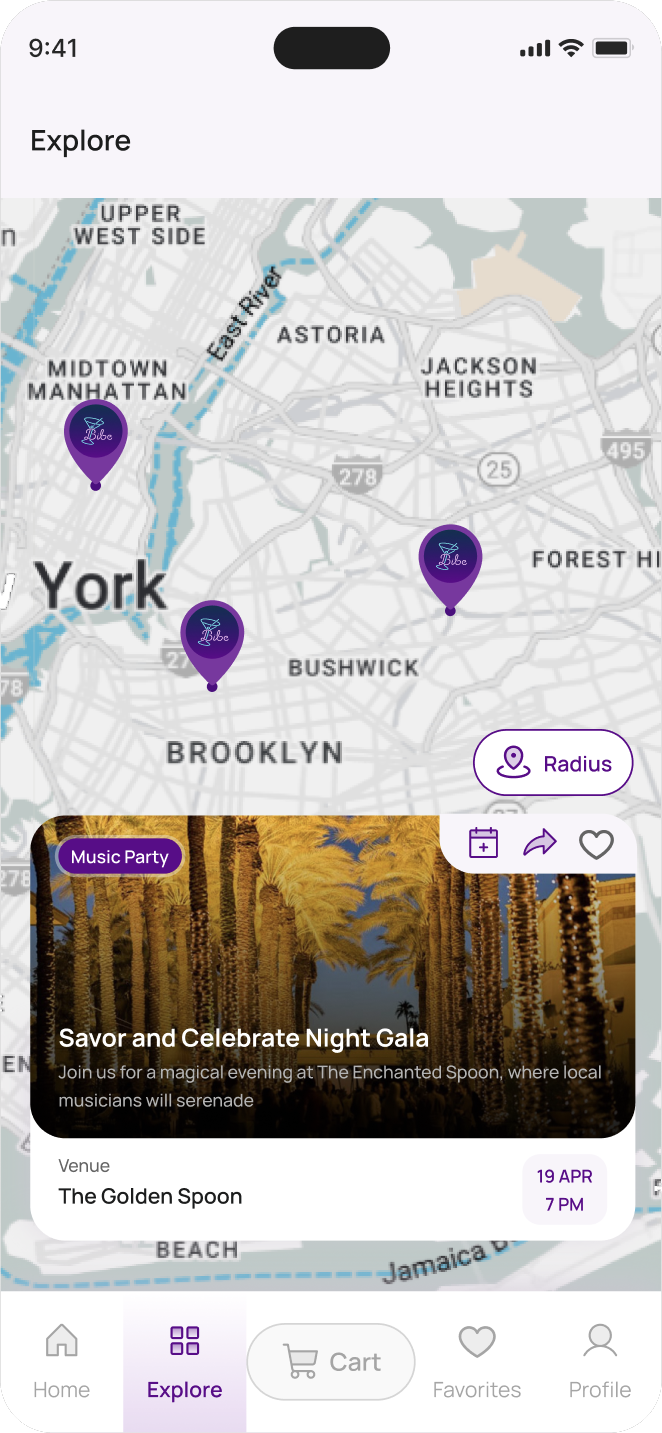Viewport: 662px width, 1433px height.
Task: Open the Savor and Celebrate Night Gala title
Action: point(244,1038)
